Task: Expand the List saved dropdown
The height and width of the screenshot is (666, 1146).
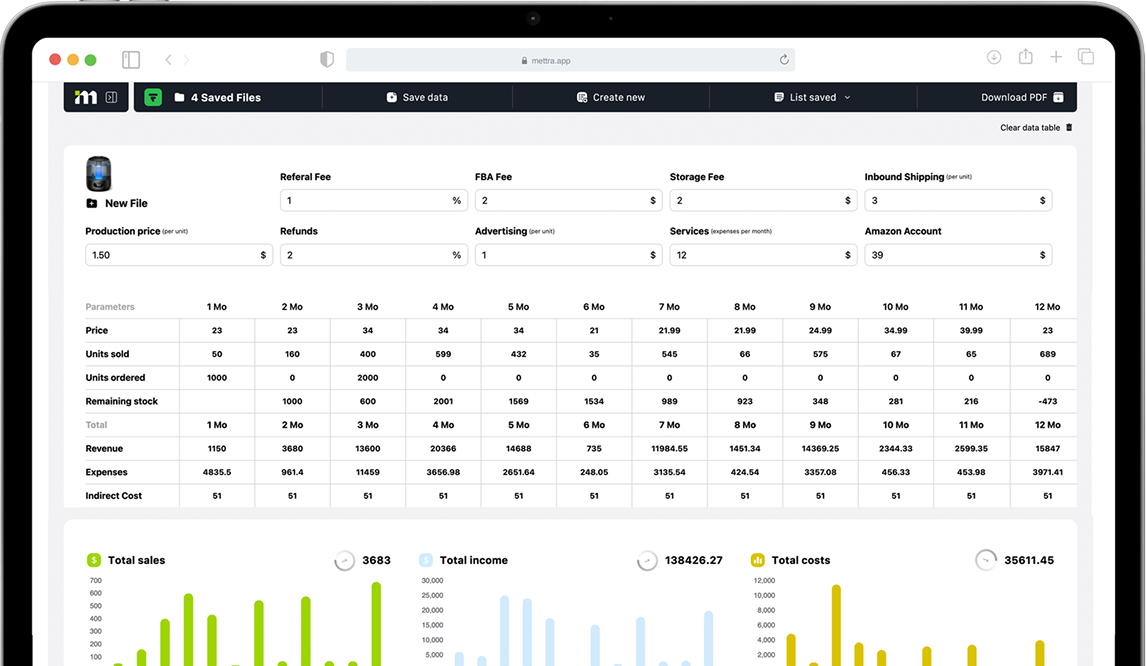Action: click(x=812, y=97)
